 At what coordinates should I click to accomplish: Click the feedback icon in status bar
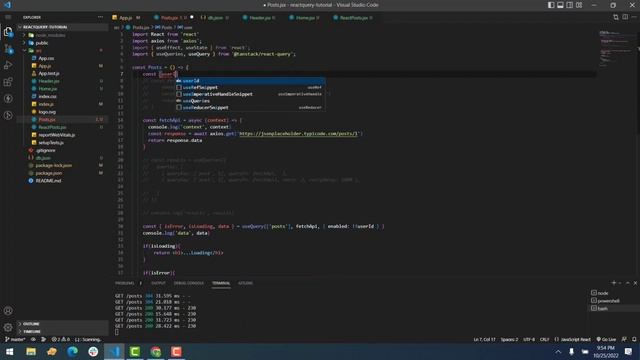624,339
